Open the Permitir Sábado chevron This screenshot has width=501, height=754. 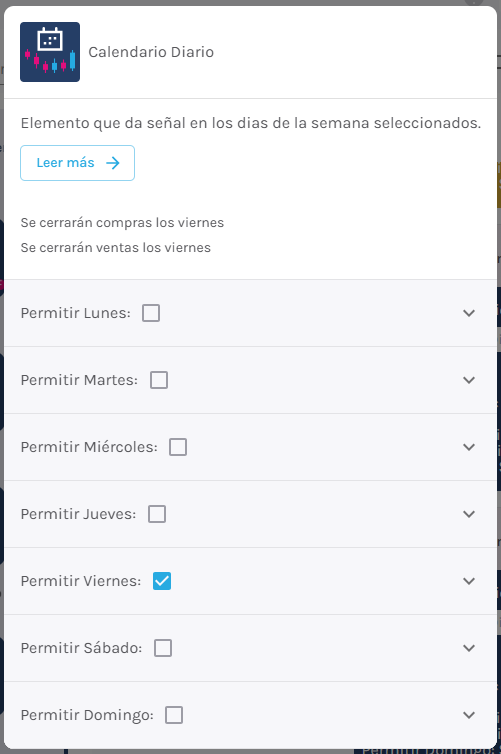click(x=469, y=648)
